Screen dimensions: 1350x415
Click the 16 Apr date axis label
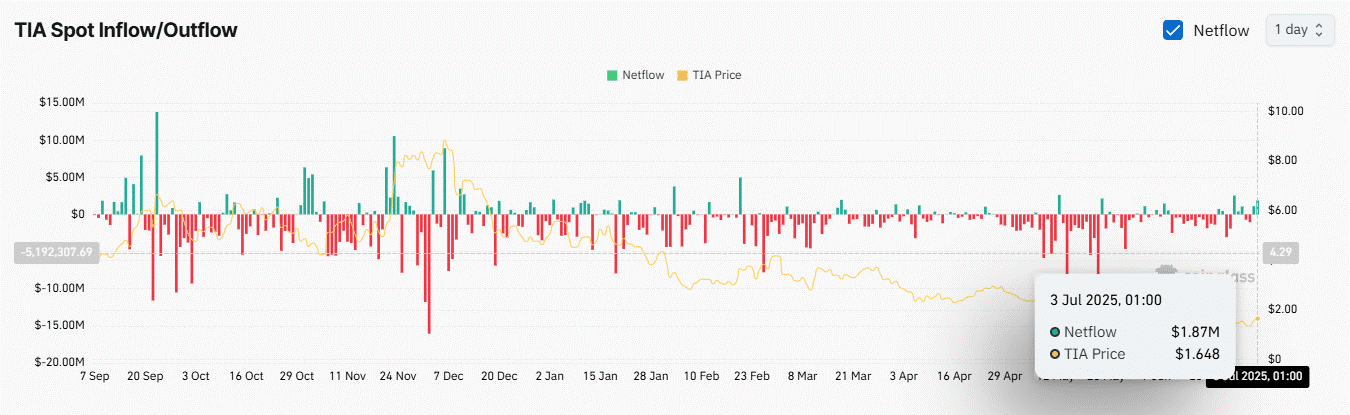tap(954, 377)
